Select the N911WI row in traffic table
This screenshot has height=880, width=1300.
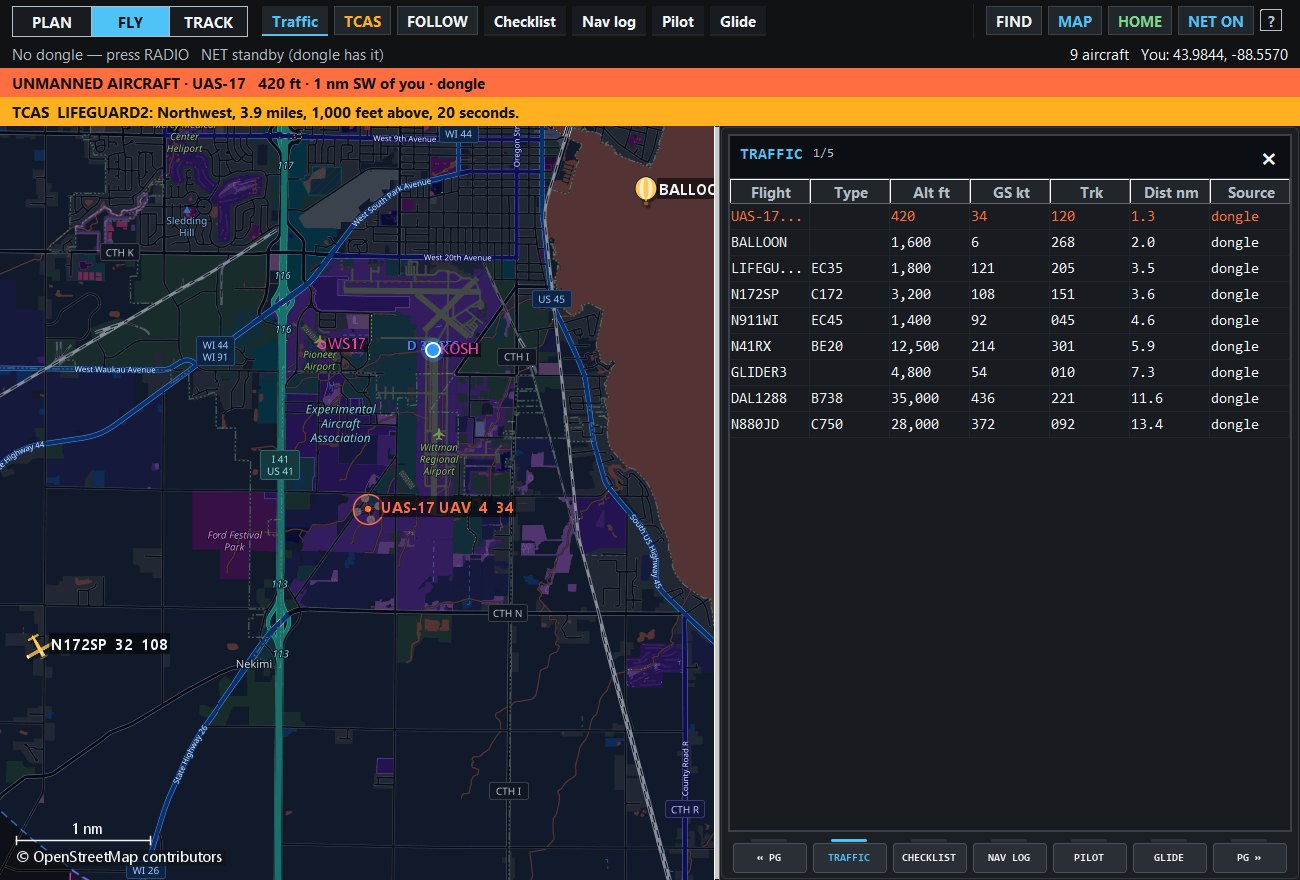[x=1009, y=320]
